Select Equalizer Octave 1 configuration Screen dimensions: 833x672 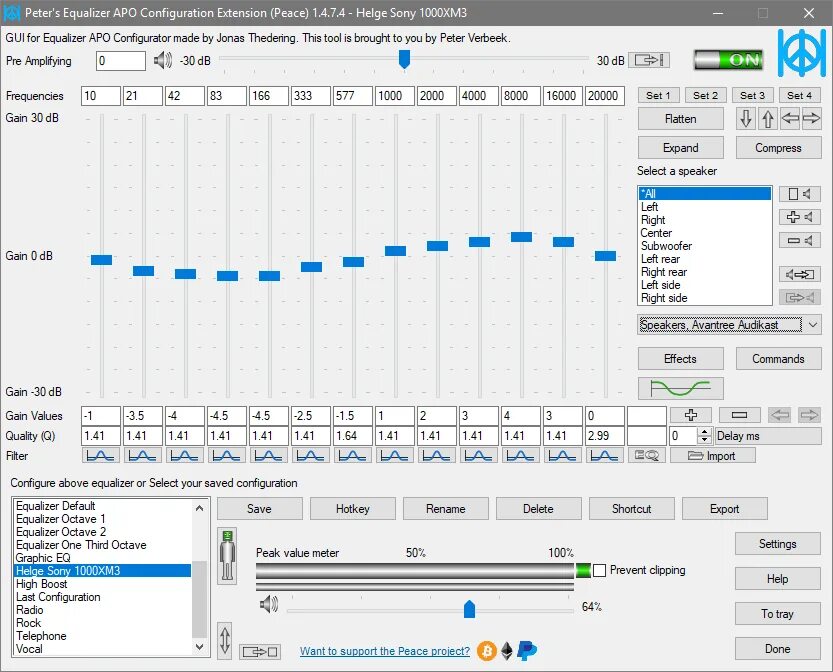102,519
